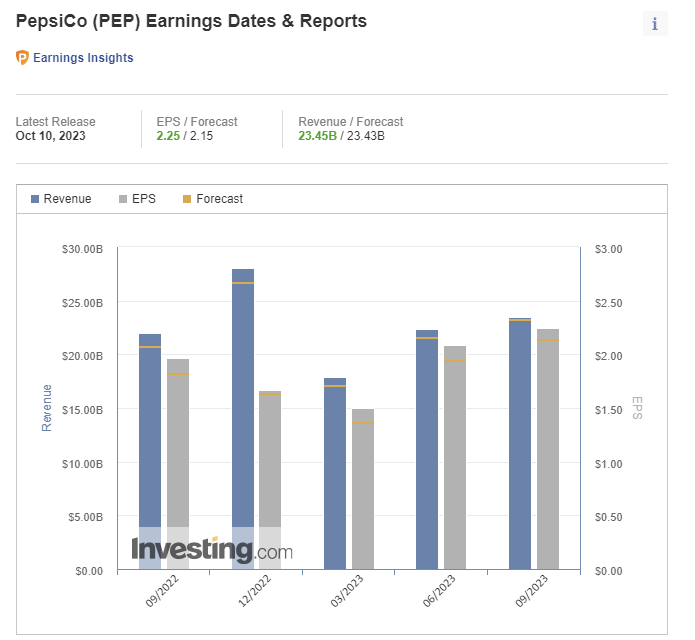Click the PepsiCo (PEP) Earnings Dates & Reports heading

tap(191, 21)
